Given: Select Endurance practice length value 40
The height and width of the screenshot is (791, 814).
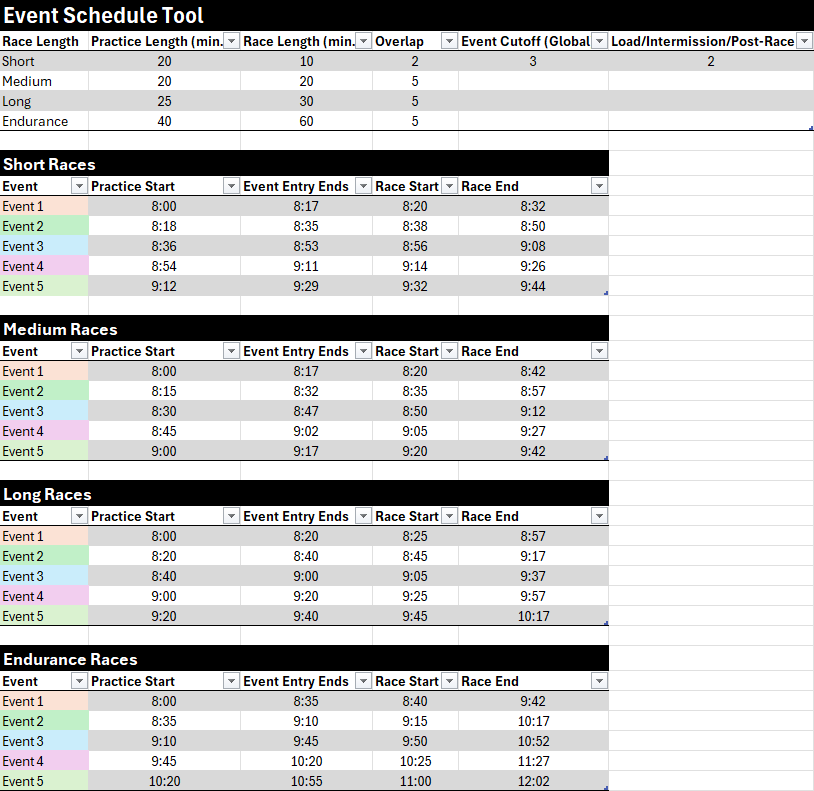Looking at the screenshot, I should [165, 121].
